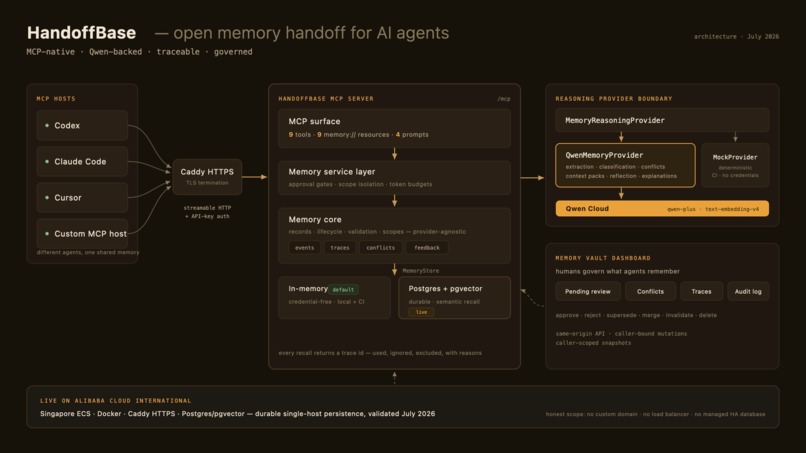Select the conflicts chip in Memory core

(380, 248)
